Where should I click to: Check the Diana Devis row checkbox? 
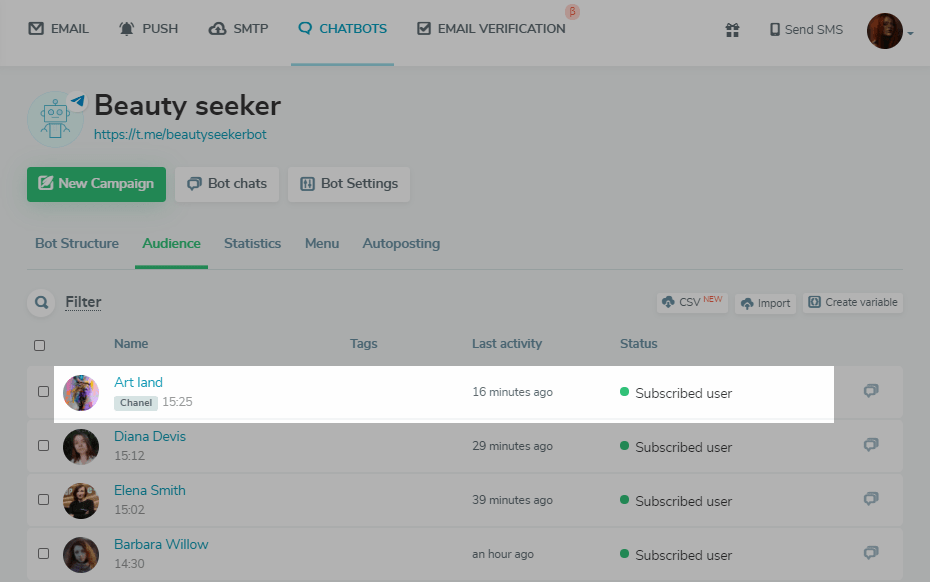[43, 446]
